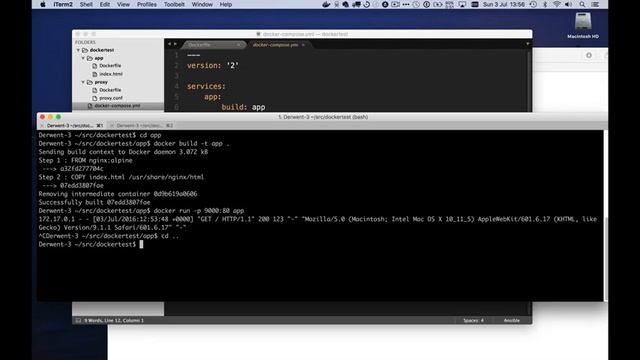Open Dockerfile under proxy folder

[110, 90]
